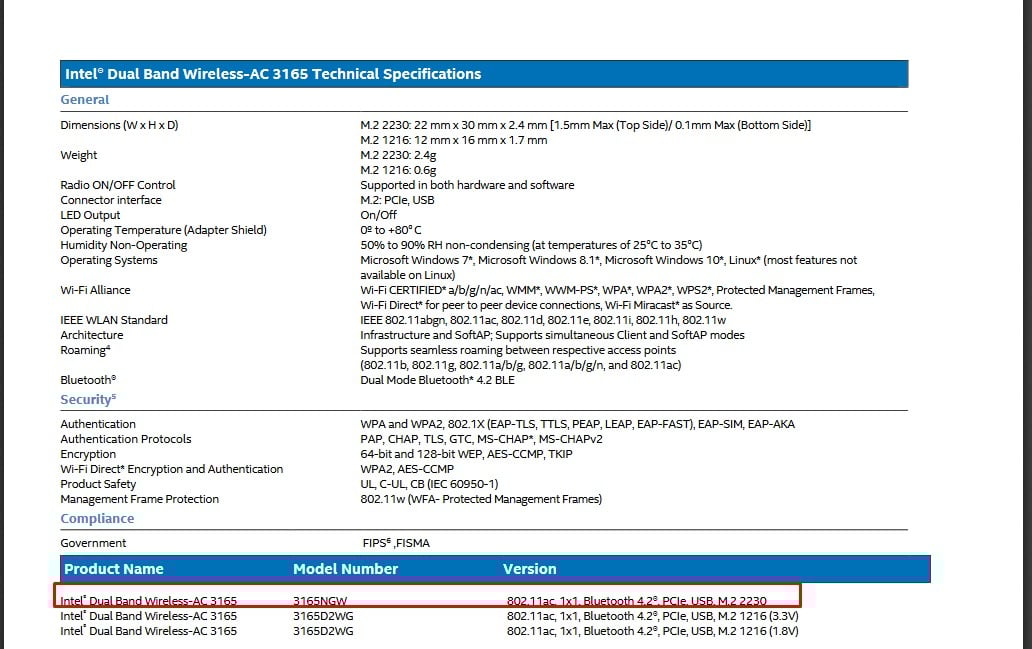Select "Supports seamless roaming between respective access points"
1032x649 pixels.
pyautogui.click(x=518, y=350)
